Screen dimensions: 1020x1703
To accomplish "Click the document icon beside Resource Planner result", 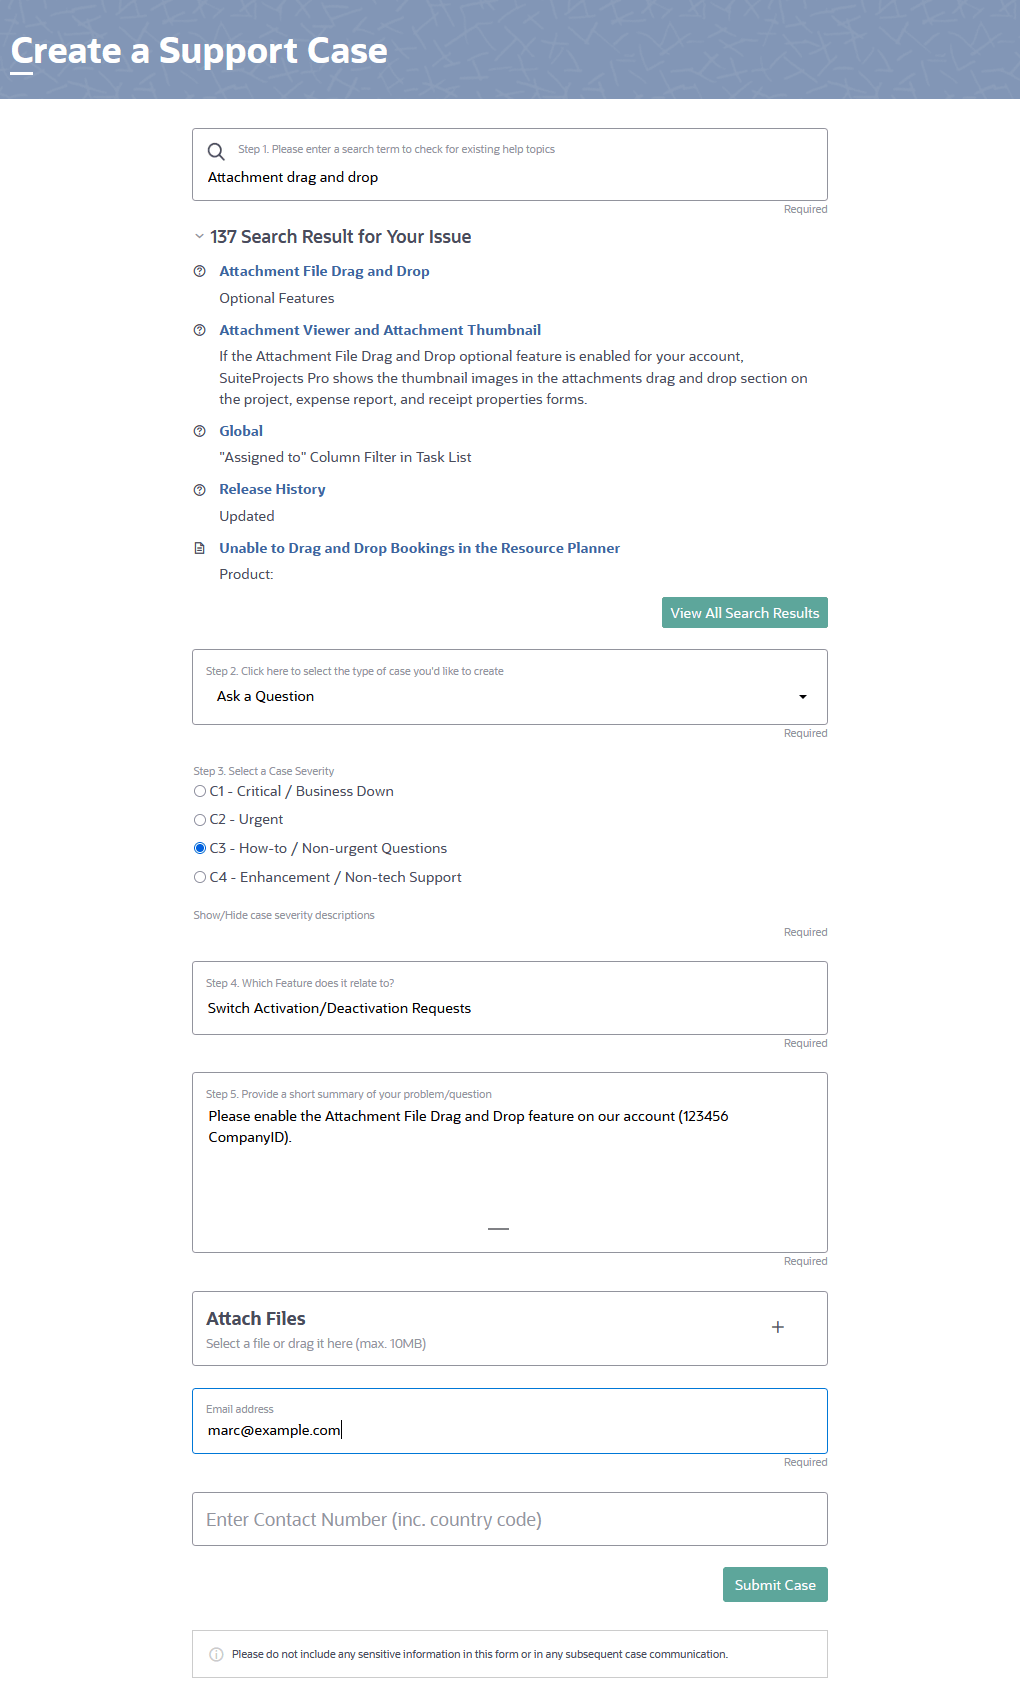I will click(x=199, y=546).
